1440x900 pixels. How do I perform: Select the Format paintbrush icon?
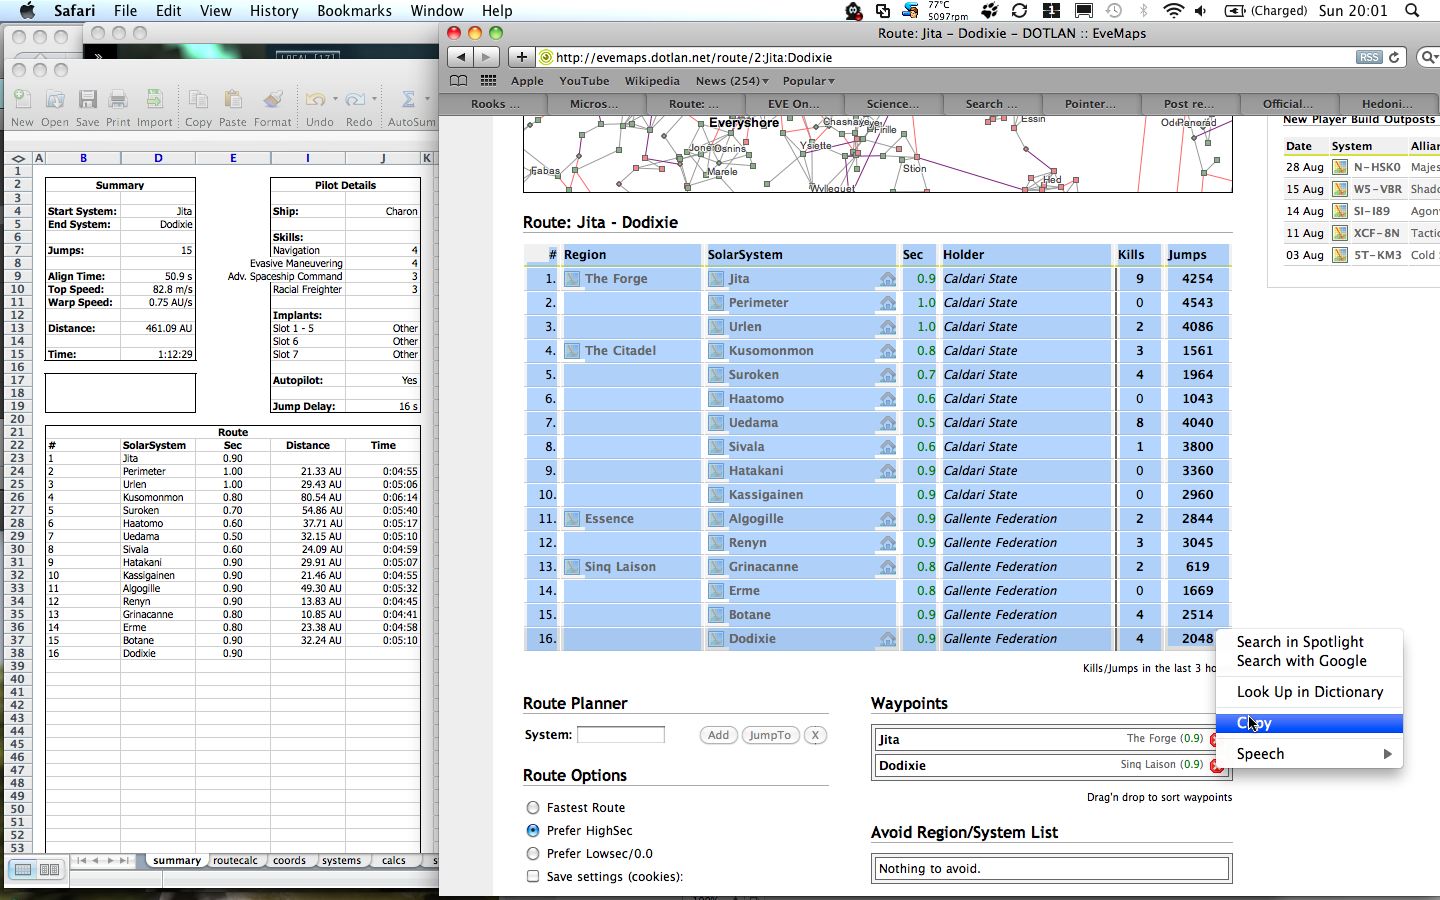pyautogui.click(x=272, y=100)
